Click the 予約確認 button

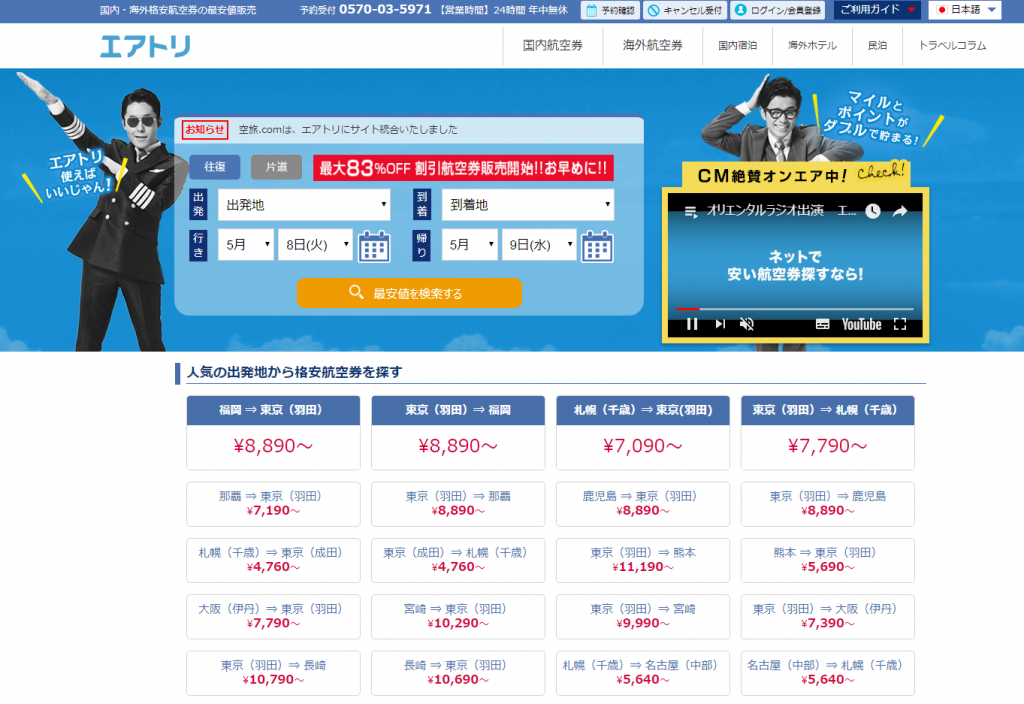[611, 10]
